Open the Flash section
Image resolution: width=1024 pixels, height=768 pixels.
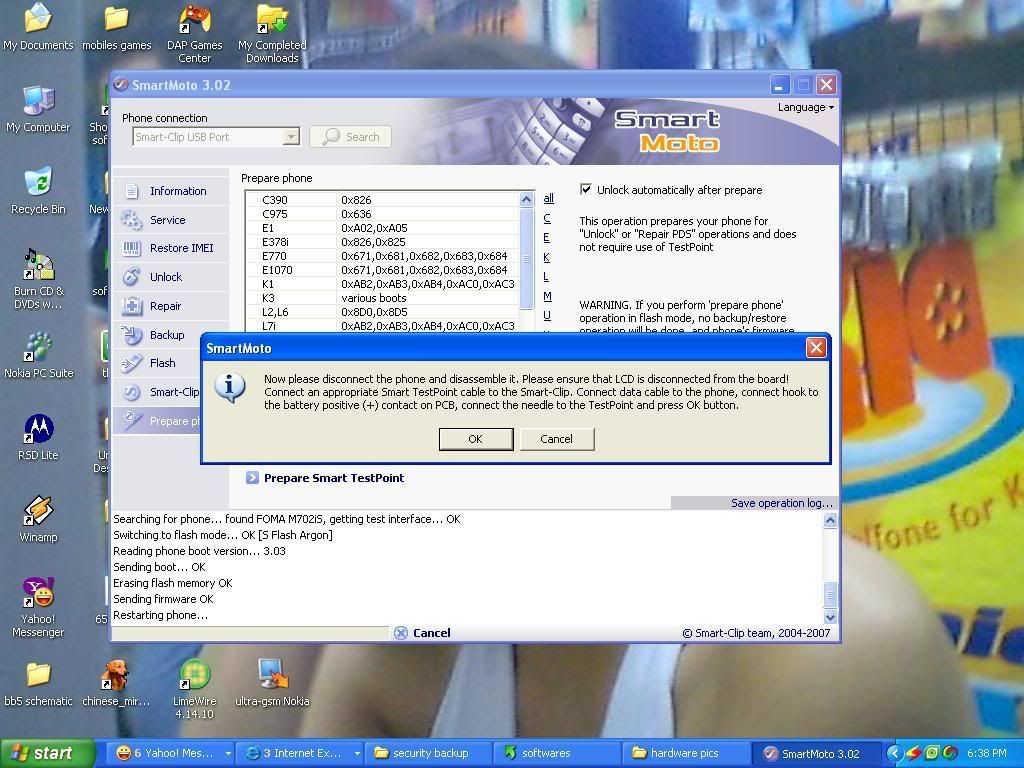coord(163,363)
